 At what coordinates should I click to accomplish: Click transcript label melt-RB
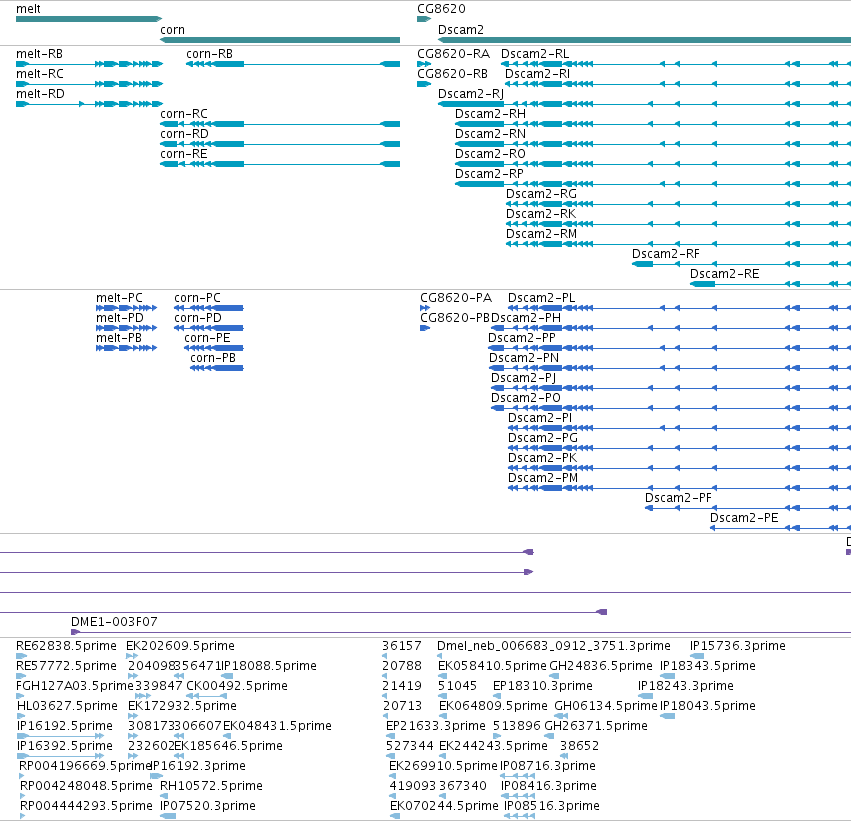pos(40,54)
